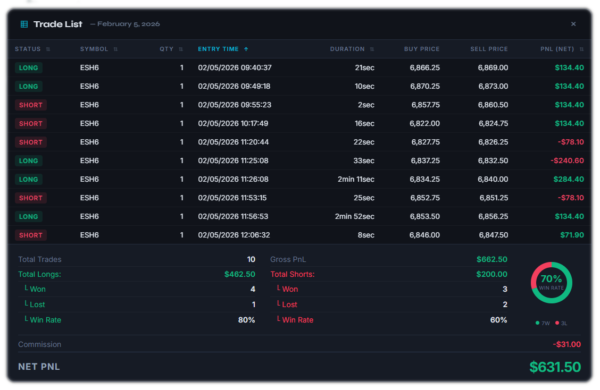The width and height of the screenshot is (600, 390).
Task: Click the NET PNL total $631.50
Action: coord(555,367)
